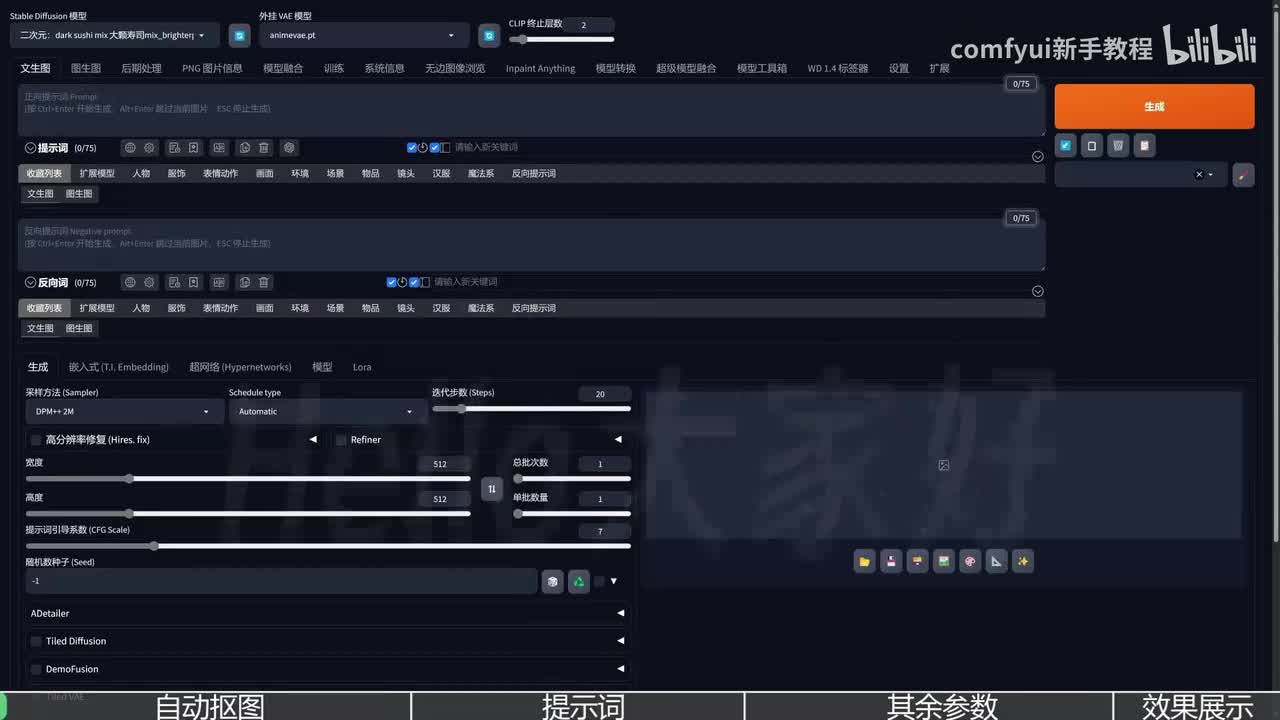Screen dimensions: 1280x720
Task: Randomize seed with the dice icon
Action: click(x=552, y=581)
